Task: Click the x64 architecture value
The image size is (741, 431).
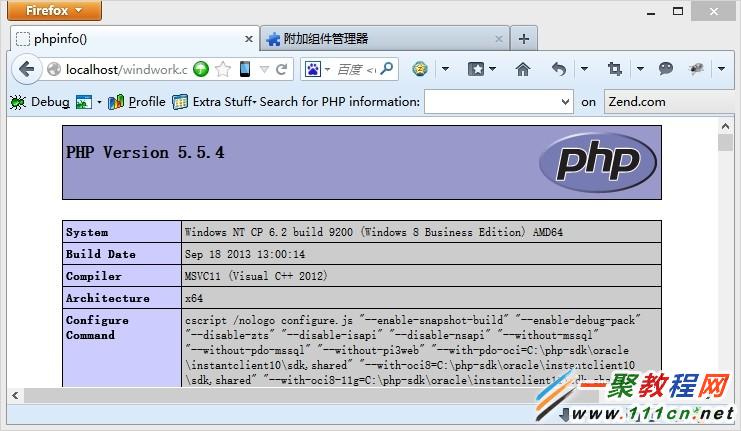Action: click(194, 298)
